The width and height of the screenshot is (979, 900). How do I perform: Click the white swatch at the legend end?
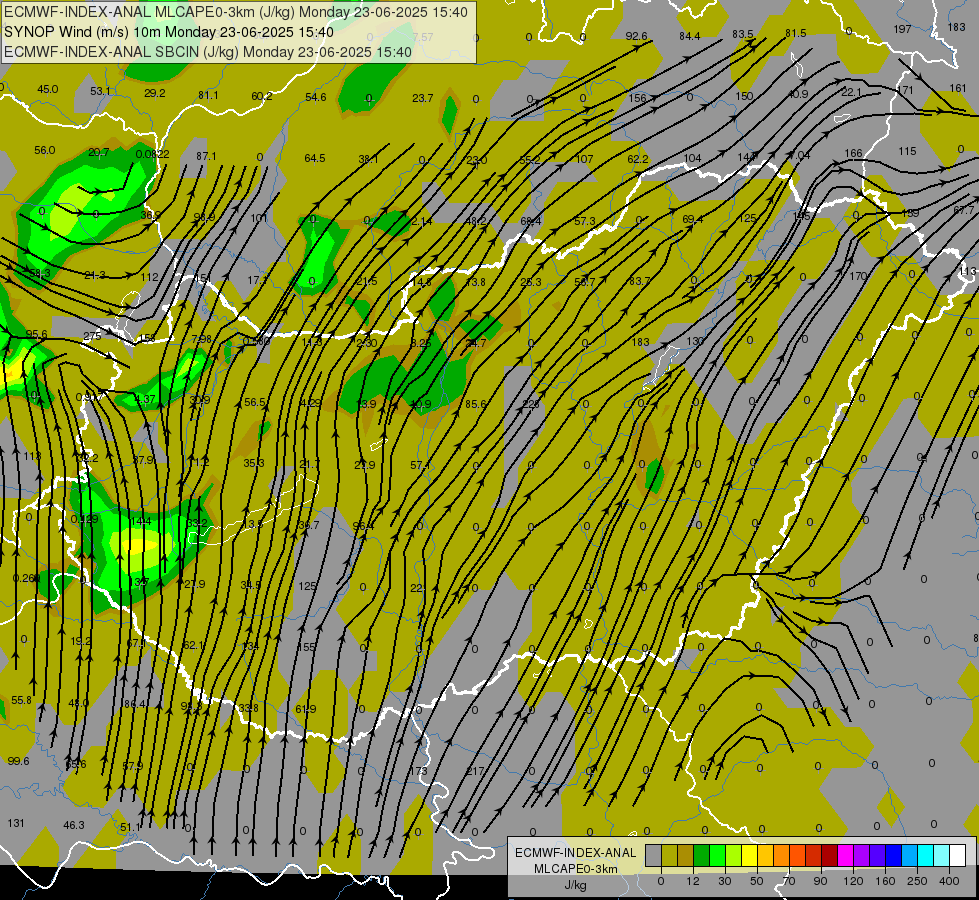pyautogui.click(x=958, y=856)
